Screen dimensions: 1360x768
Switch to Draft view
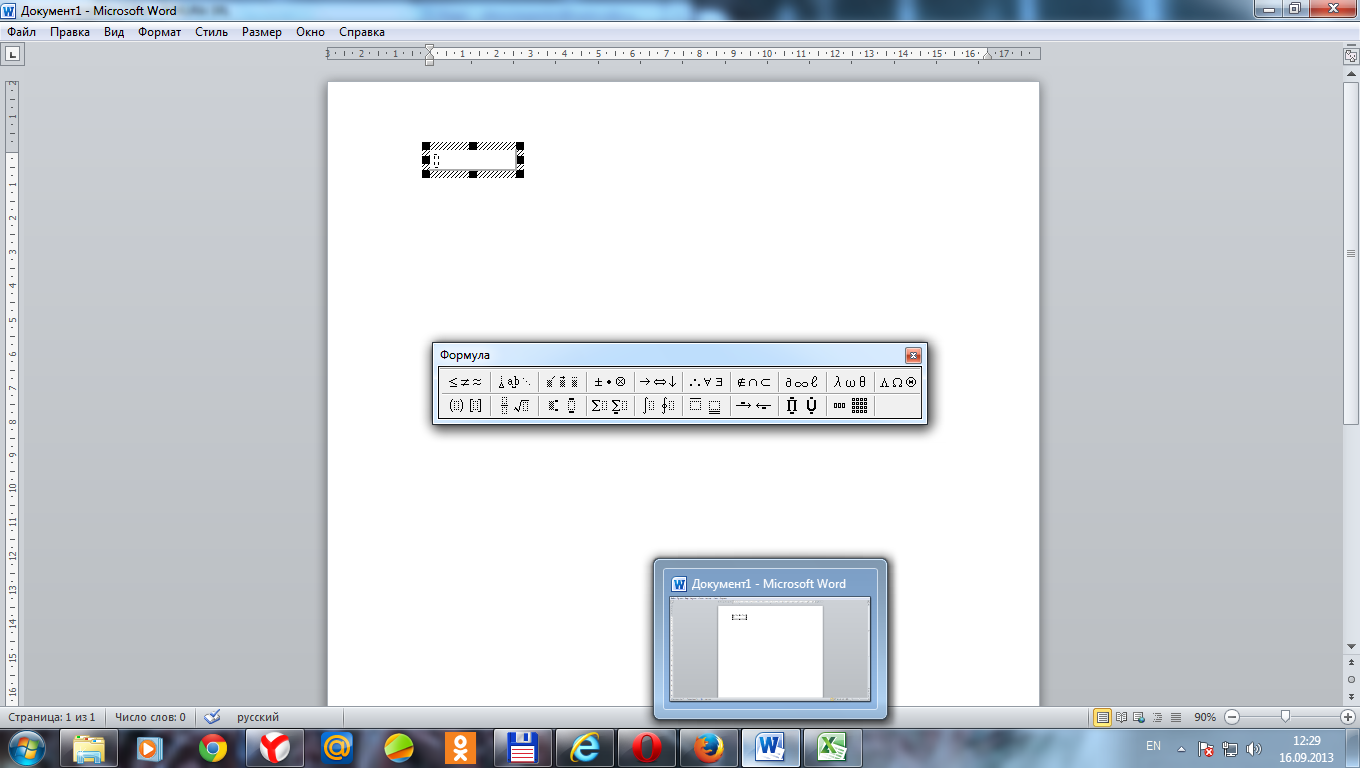pos(1176,717)
